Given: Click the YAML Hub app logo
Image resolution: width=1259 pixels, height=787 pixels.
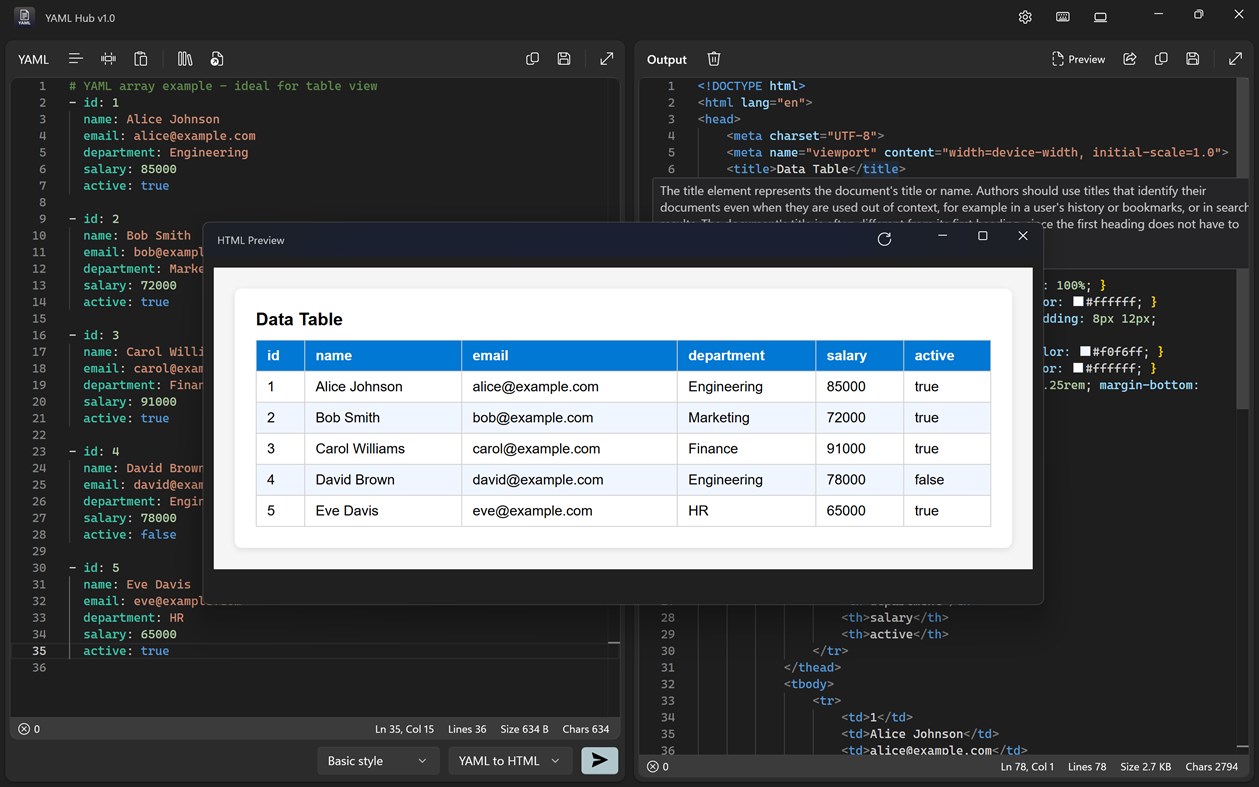Looking at the screenshot, I should pyautogui.click(x=25, y=17).
